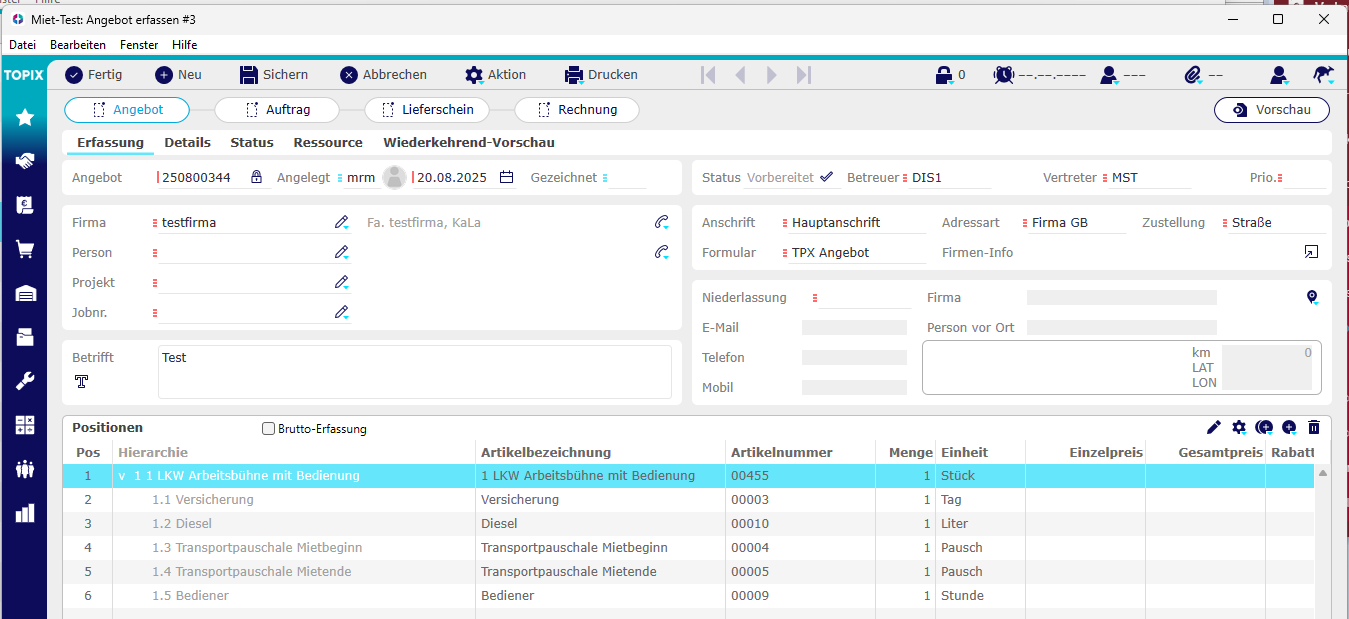Open the Drucken printer dropdown
The image size is (1349, 619).
601,75
